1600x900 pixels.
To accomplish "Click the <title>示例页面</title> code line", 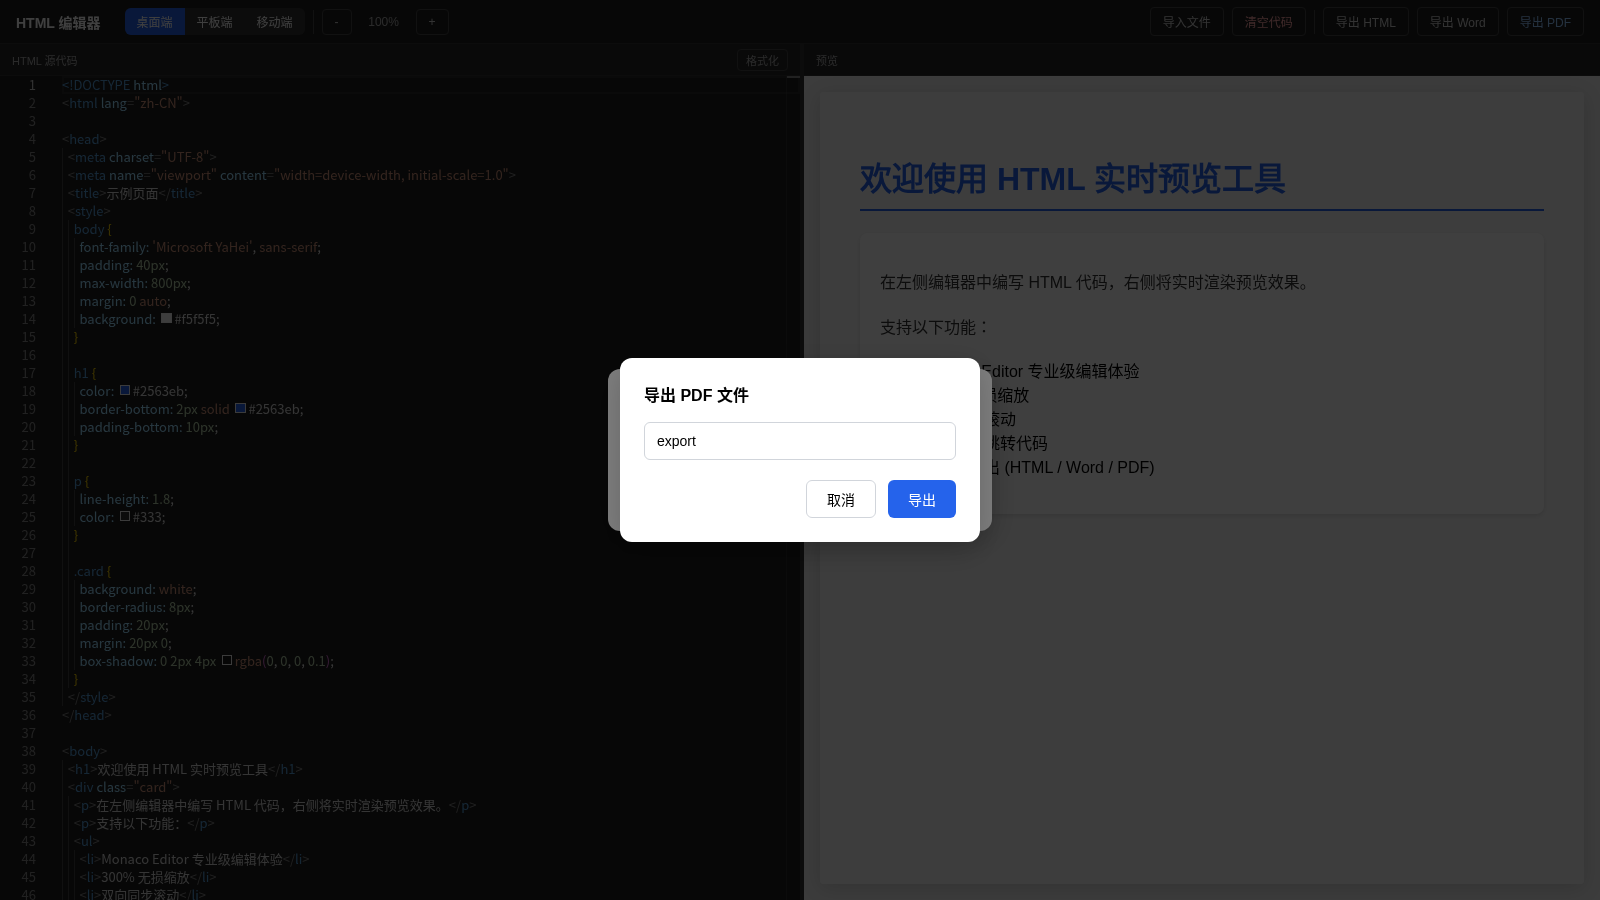I will tap(135, 193).
